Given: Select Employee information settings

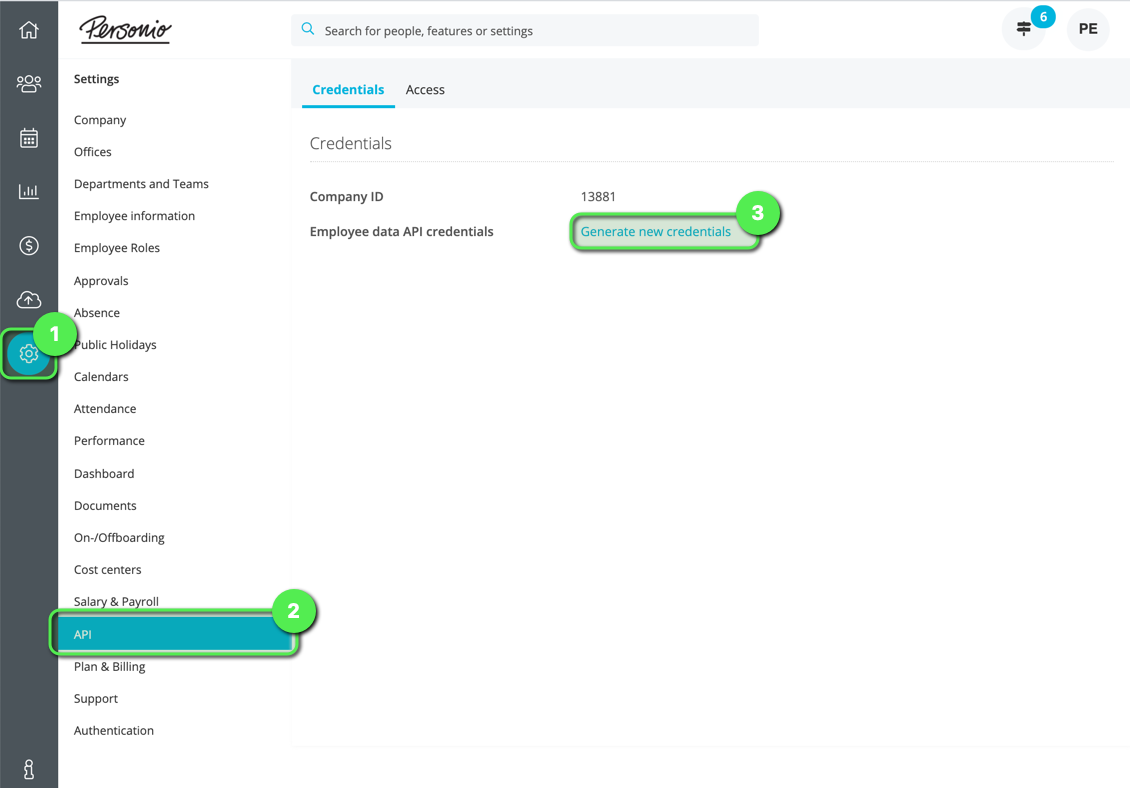Looking at the screenshot, I should click(x=134, y=216).
